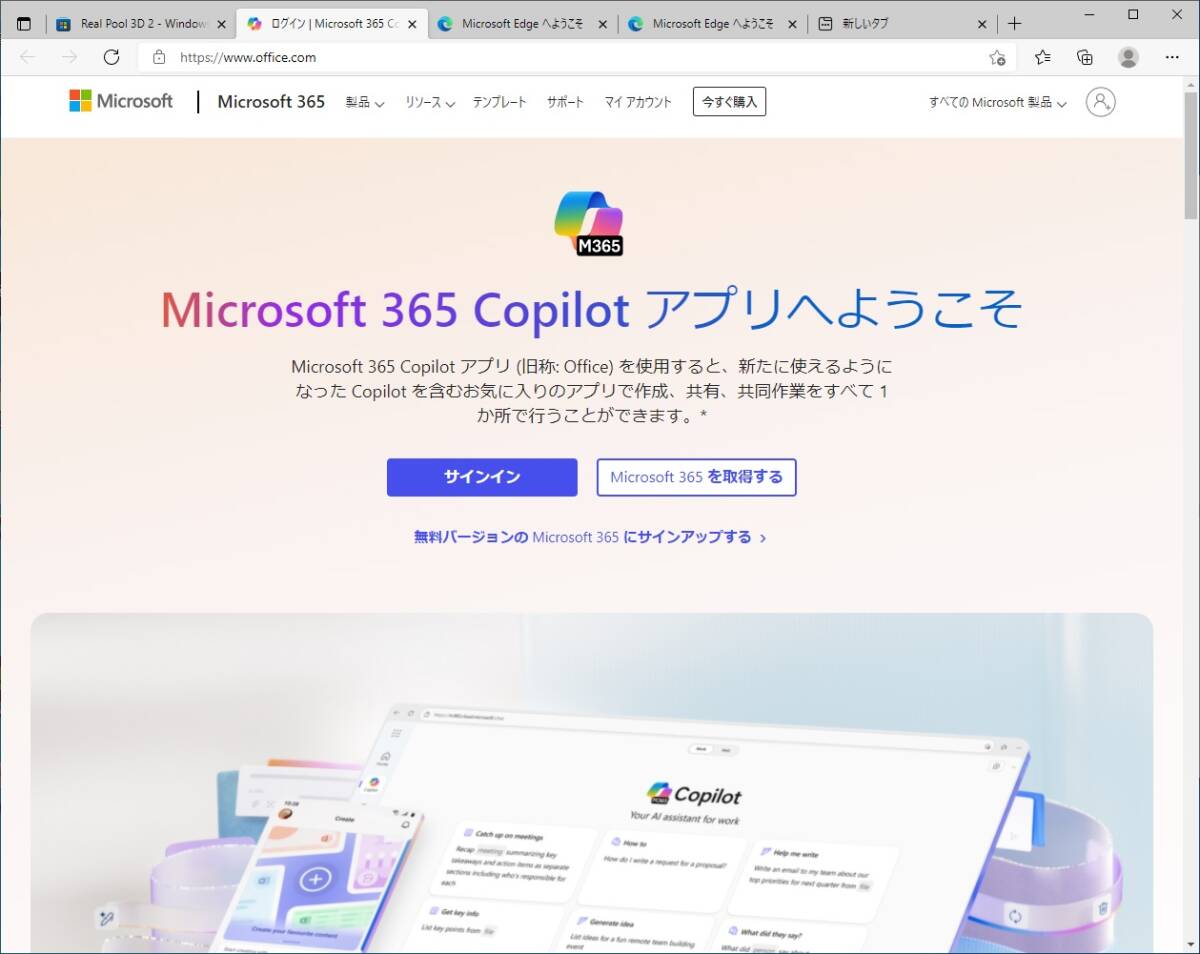Expand the 製品 dropdown menu
The image size is (1200, 954).
point(365,102)
